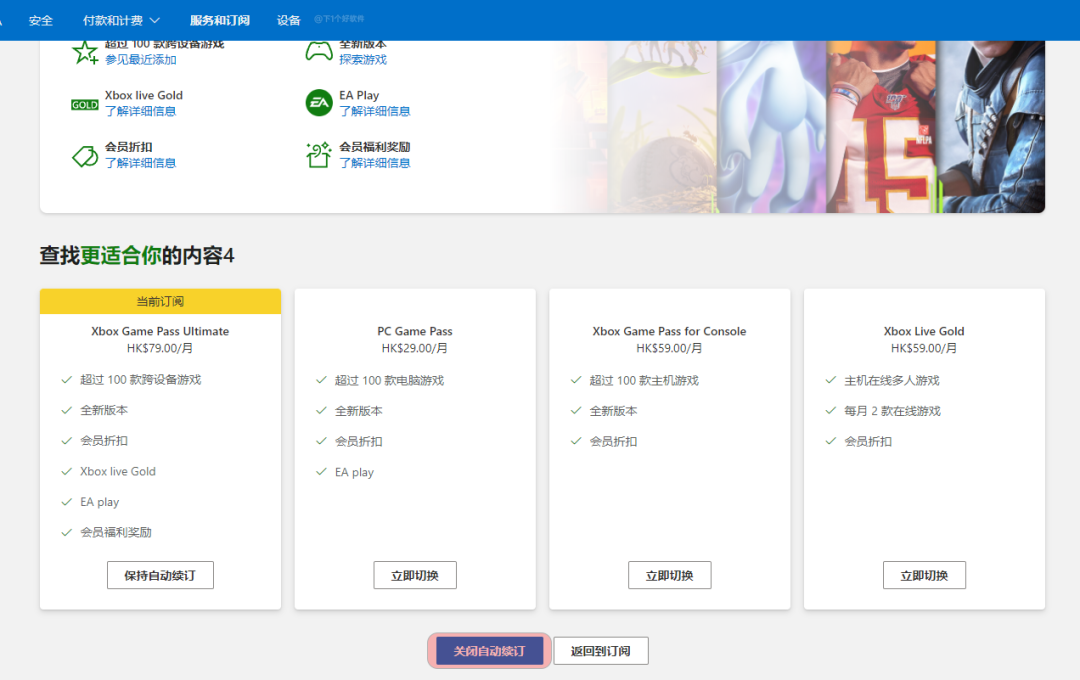1080x680 pixels.
Task: Click the member rewards gift icon
Action: click(x=319, y=155)
